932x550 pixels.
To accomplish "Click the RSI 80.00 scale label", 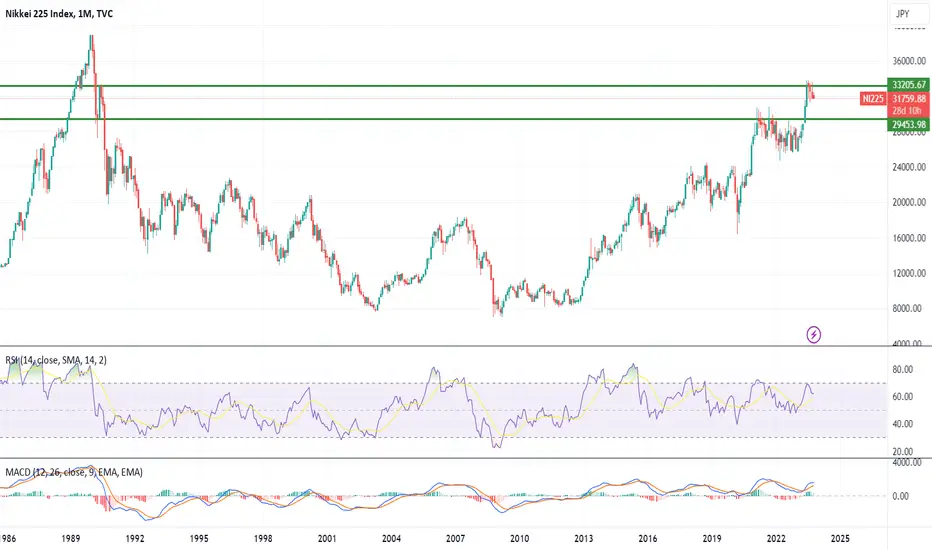I will coord(902,369).
